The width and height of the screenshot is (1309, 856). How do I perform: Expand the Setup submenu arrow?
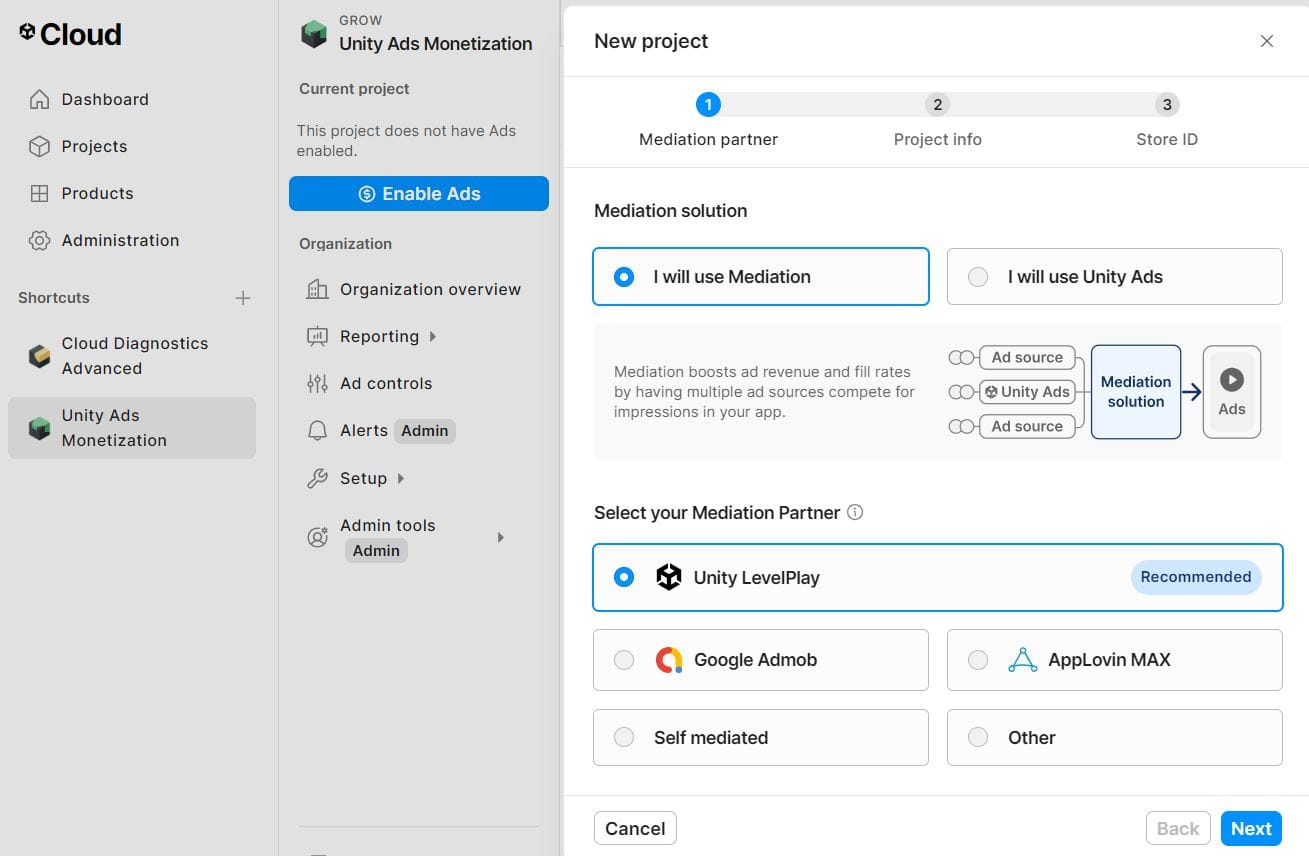401,478
